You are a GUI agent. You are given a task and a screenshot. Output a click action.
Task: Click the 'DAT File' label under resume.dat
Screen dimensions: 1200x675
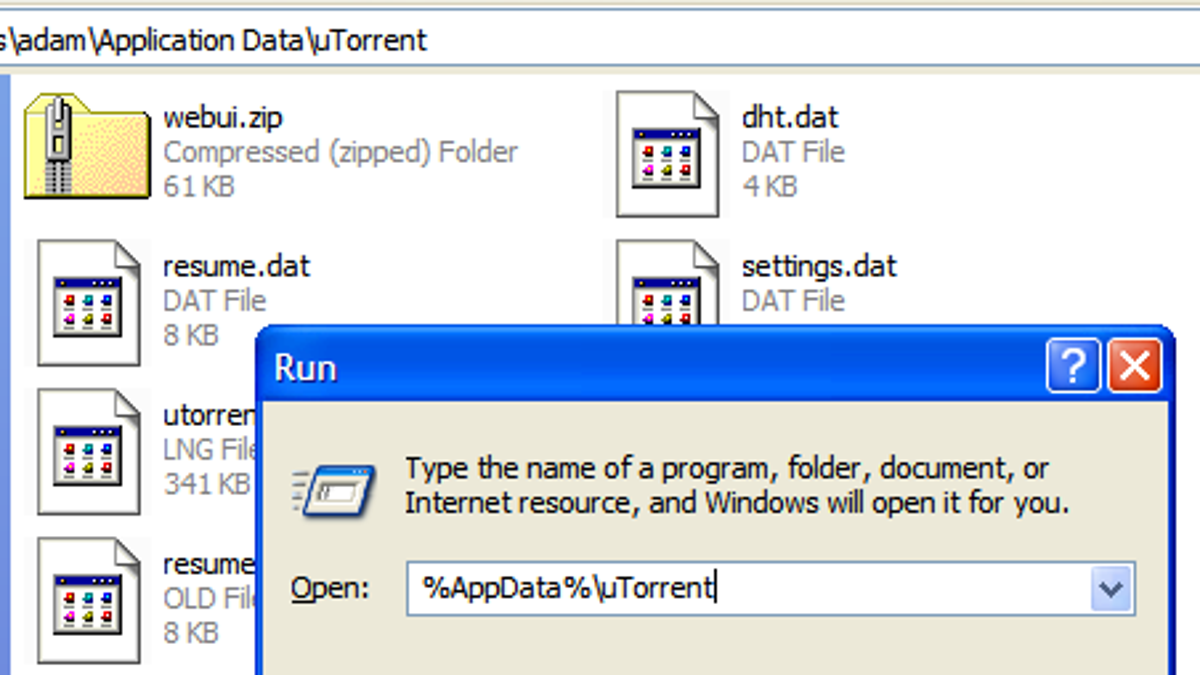pyautogui.click(x=215, y=301)
